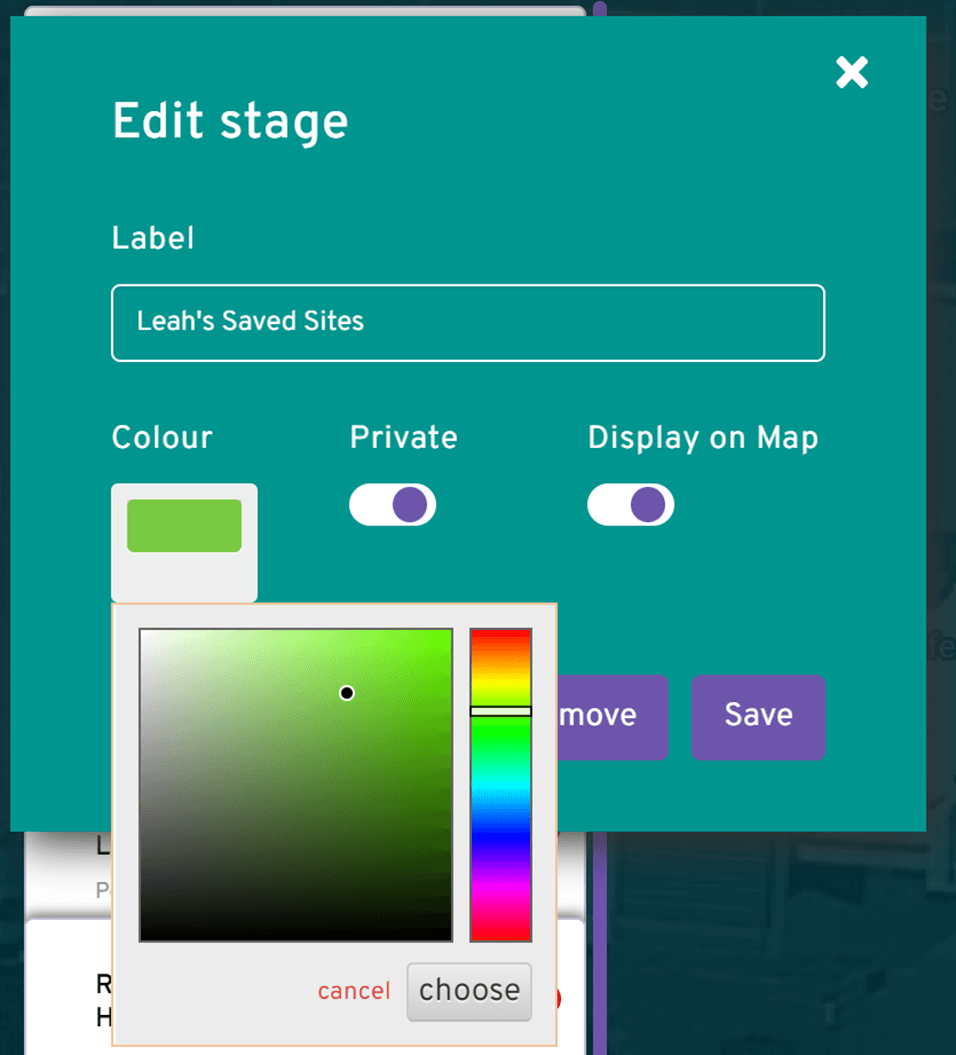The height and width of the screenshot is (1055, 956).
Task: Confirm colour with the choose button
Action: (x=469, y=990)
